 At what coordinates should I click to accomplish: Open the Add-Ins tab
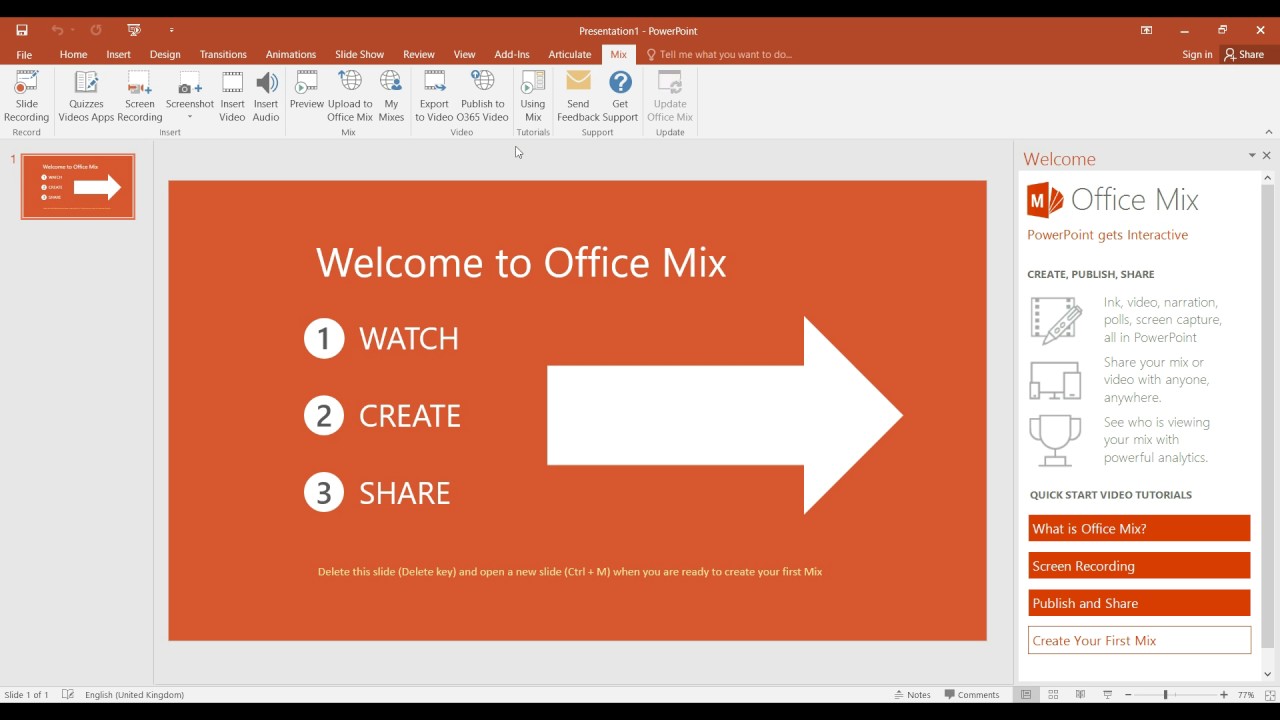point(512,55)
